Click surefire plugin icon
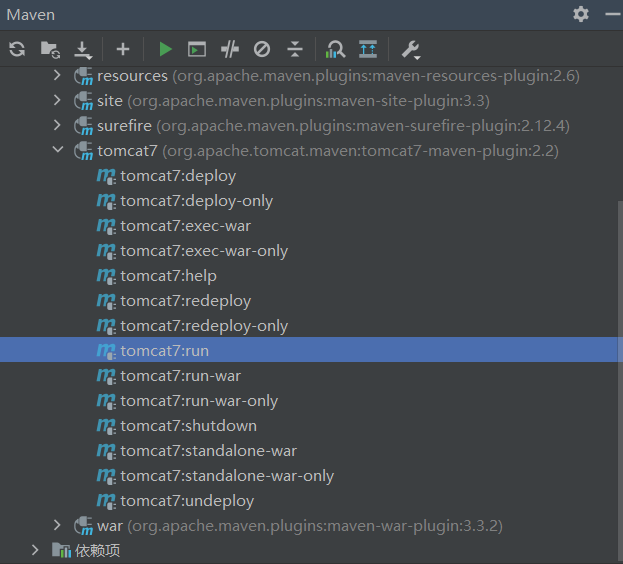Image resolution: width=623 pixels, height=564 pixels. 83,126
